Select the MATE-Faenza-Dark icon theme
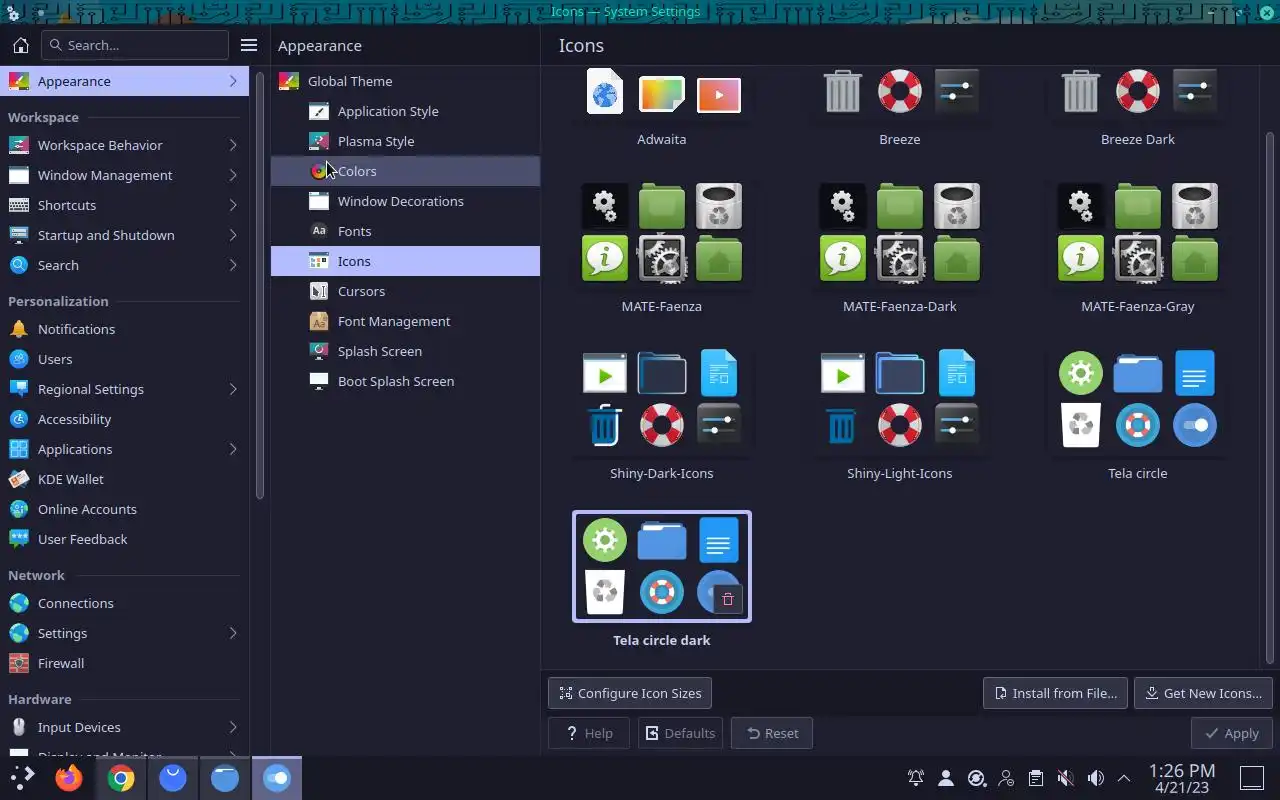This screenshot has height=800, width=1280. coord(900,248)
